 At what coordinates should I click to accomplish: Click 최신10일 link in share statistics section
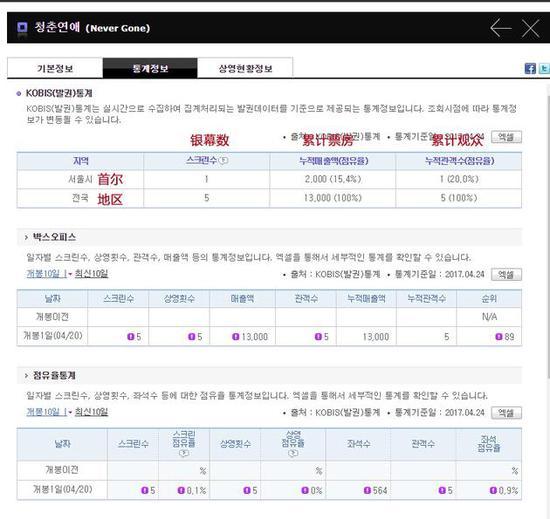pos(91,412)
